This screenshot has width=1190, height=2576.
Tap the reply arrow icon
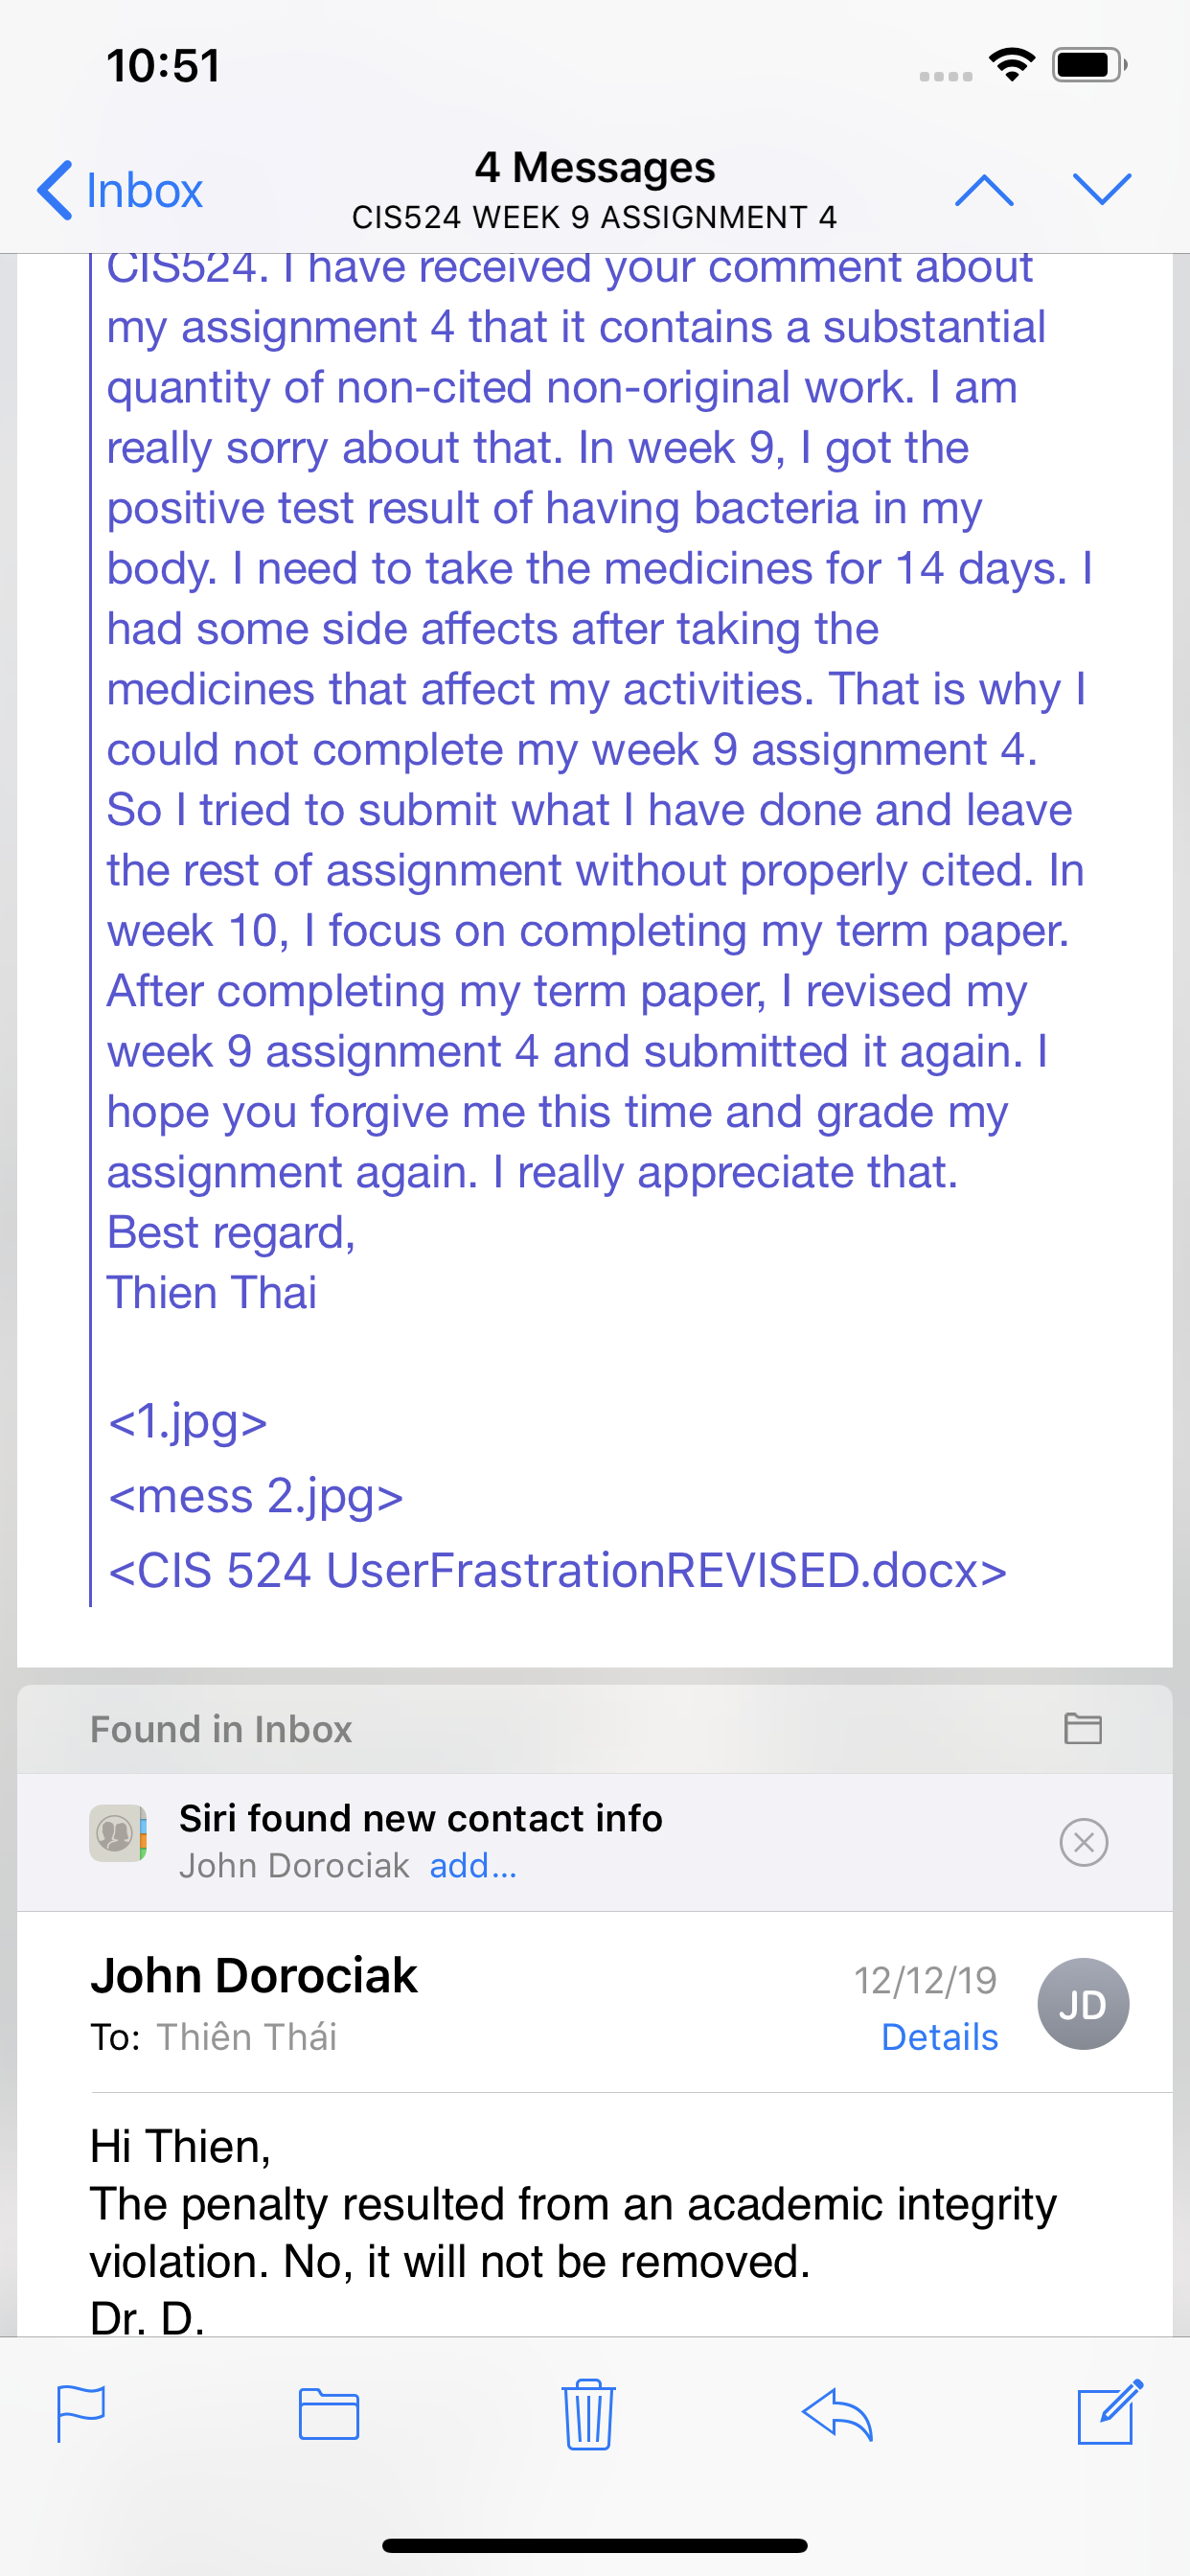point(838,2414)
